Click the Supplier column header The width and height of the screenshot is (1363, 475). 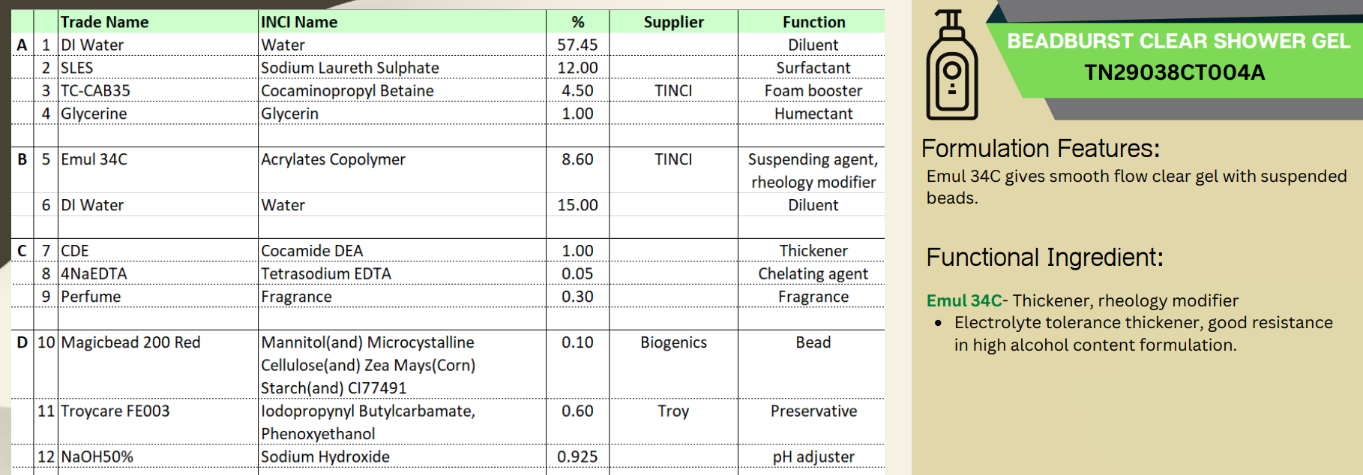tap(673, 22)
